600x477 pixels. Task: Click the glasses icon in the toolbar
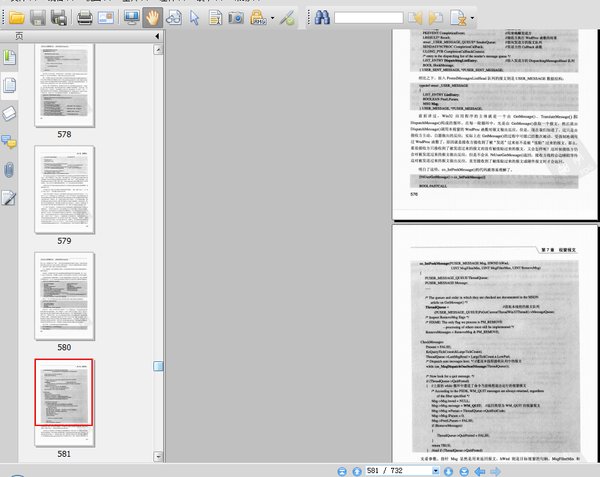(174, 18)
